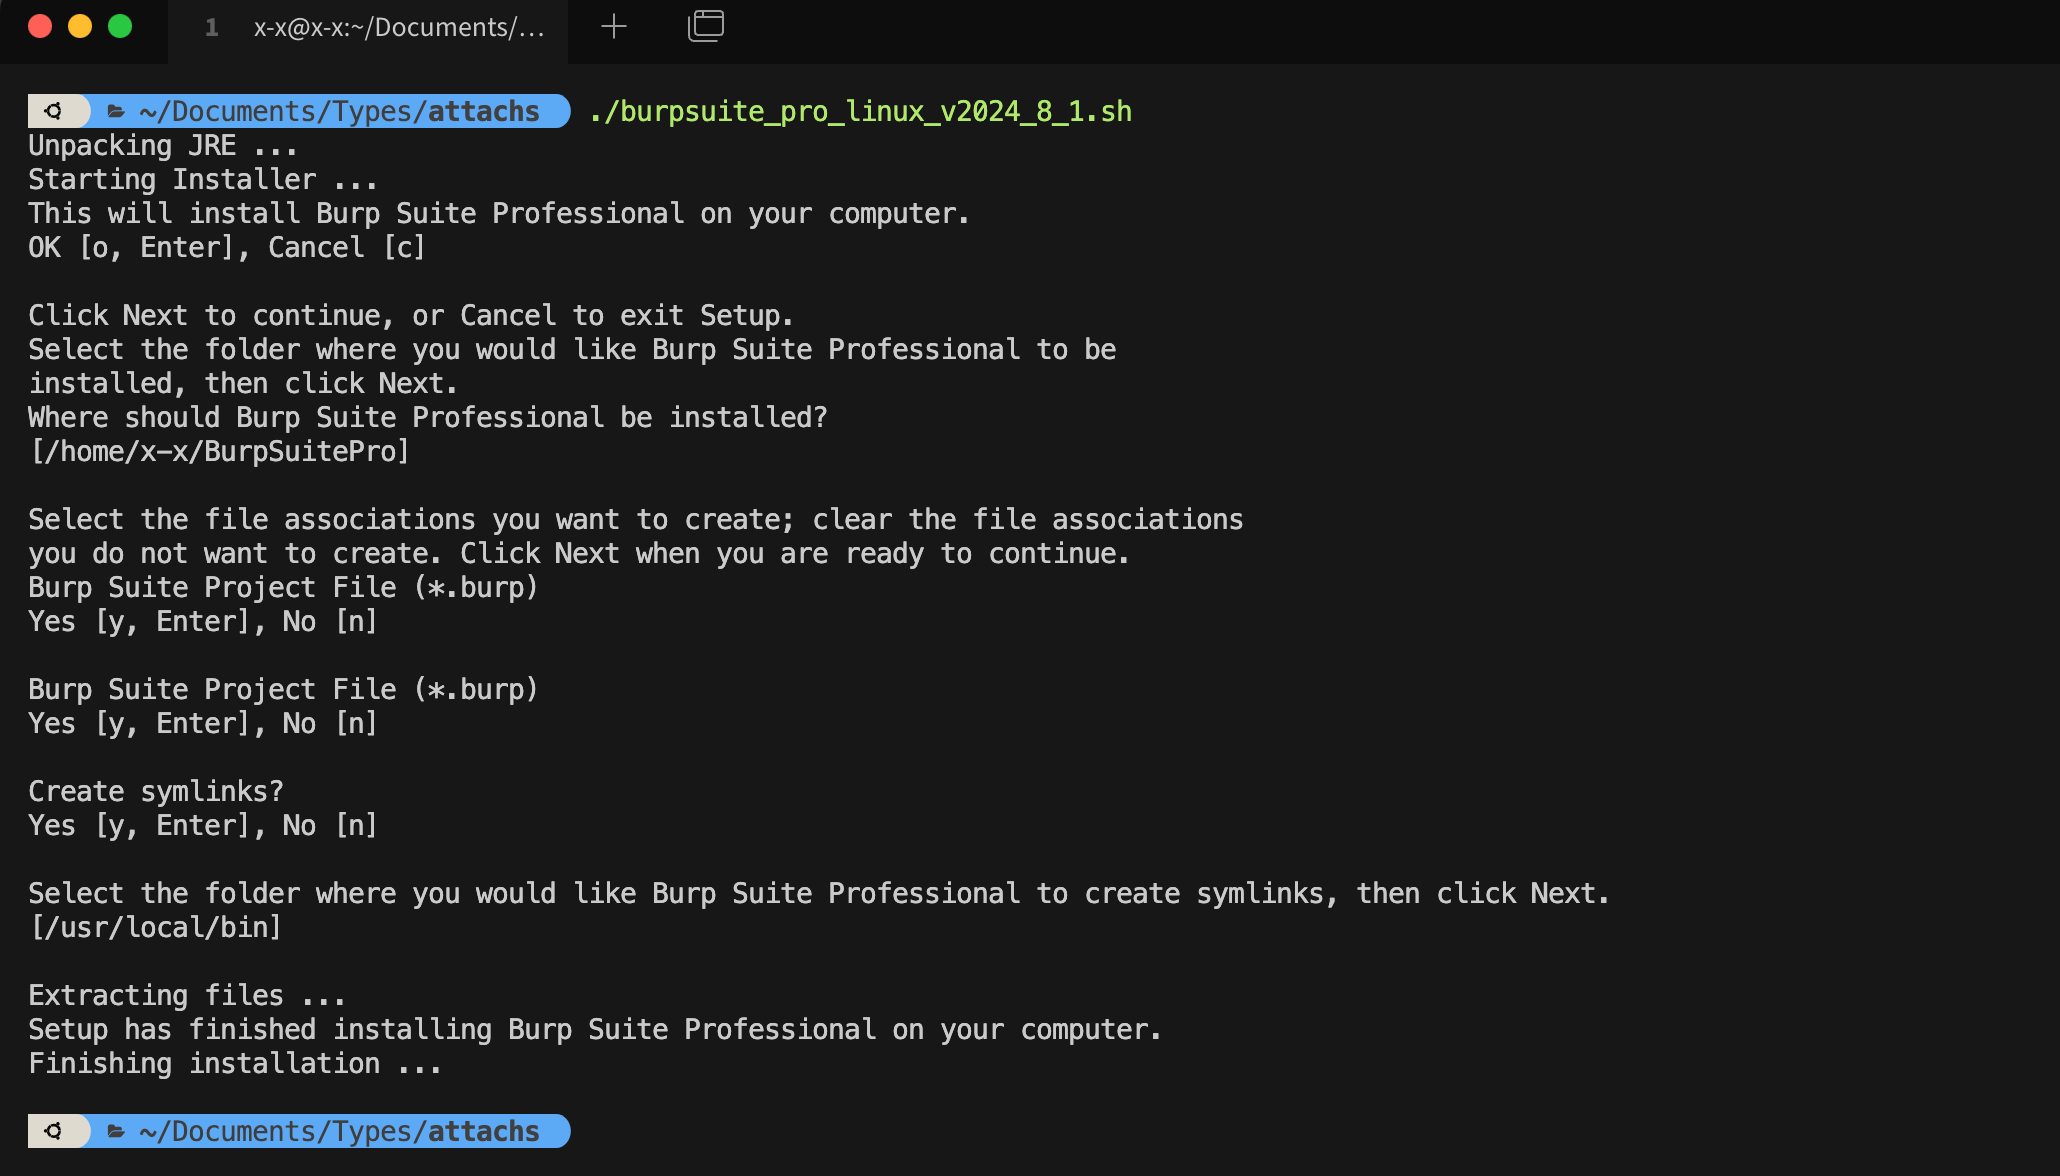Viewport: 2060px width, 1176px height.
Task: Click 'Yes [y, Enter], No [n]' under Create symlinks
Action: click(x=203, y=826)
